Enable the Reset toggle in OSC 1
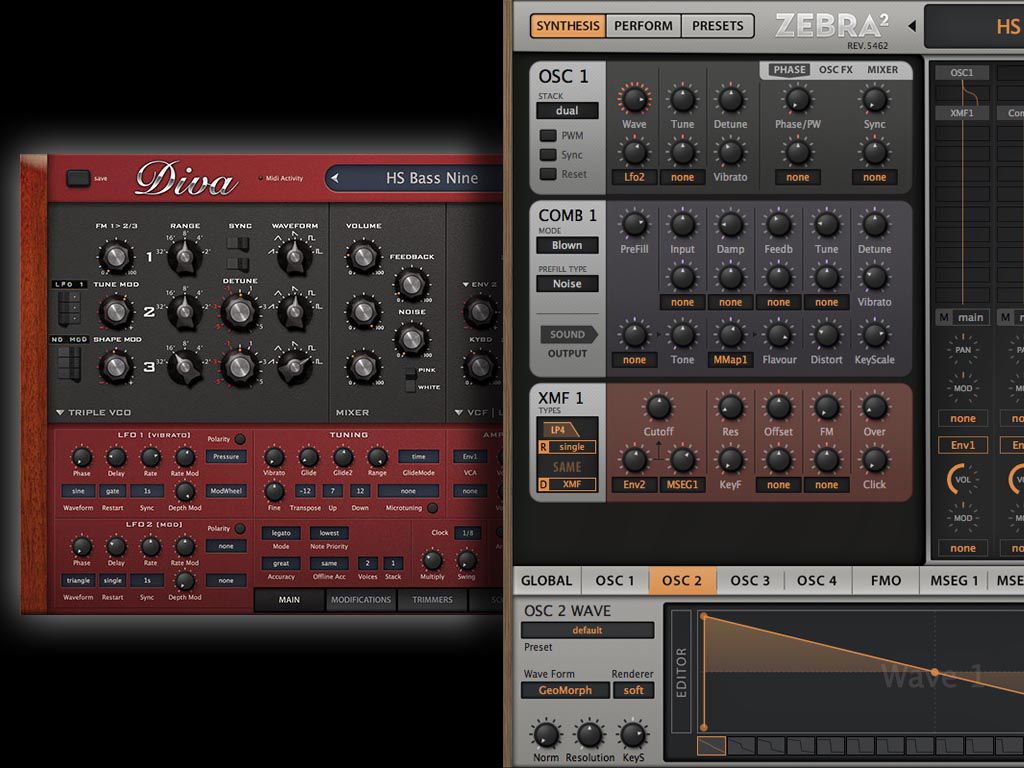Viewport: 1024px width, 768px height. (548, 174)
